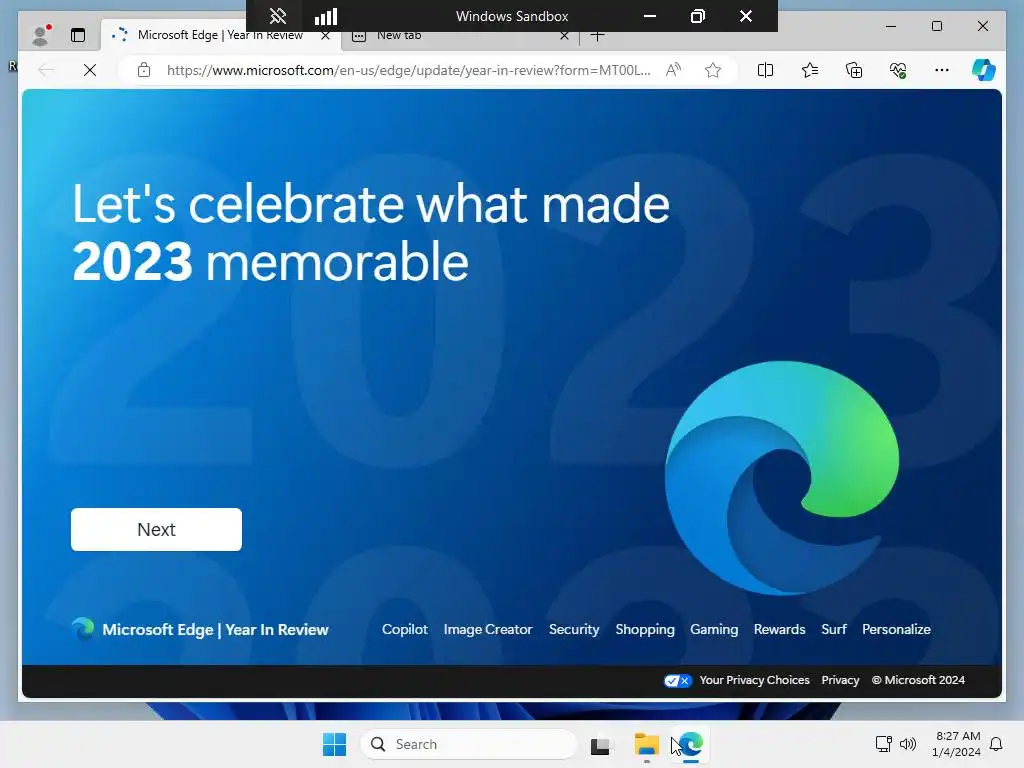Go to Copilot section link
This screenshot has height=768, width=1024.
point(405,630)
